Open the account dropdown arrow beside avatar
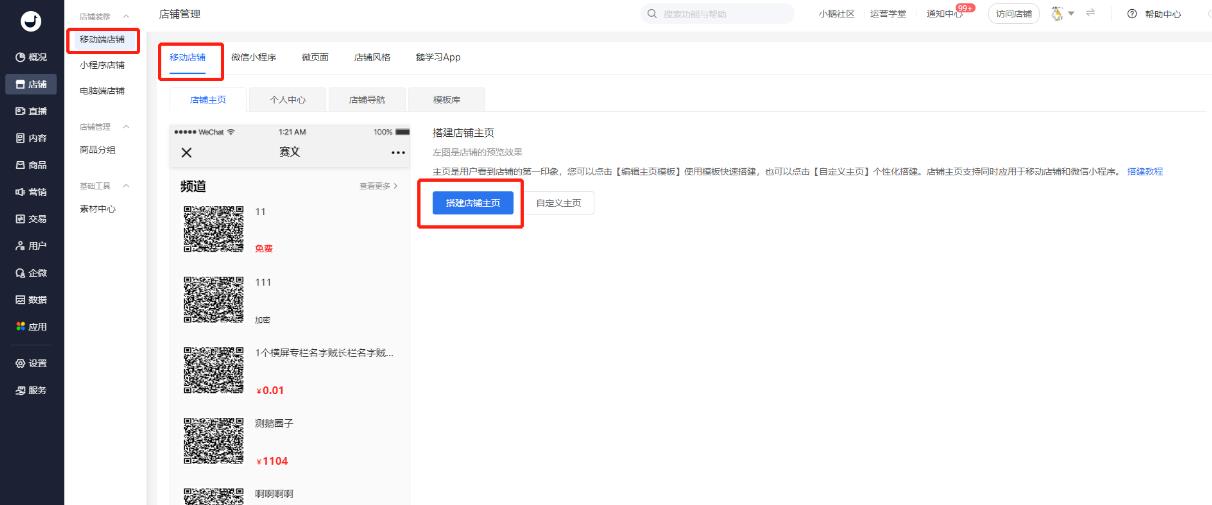Viewport: 1212px width, 505px height. [1071, 14]
